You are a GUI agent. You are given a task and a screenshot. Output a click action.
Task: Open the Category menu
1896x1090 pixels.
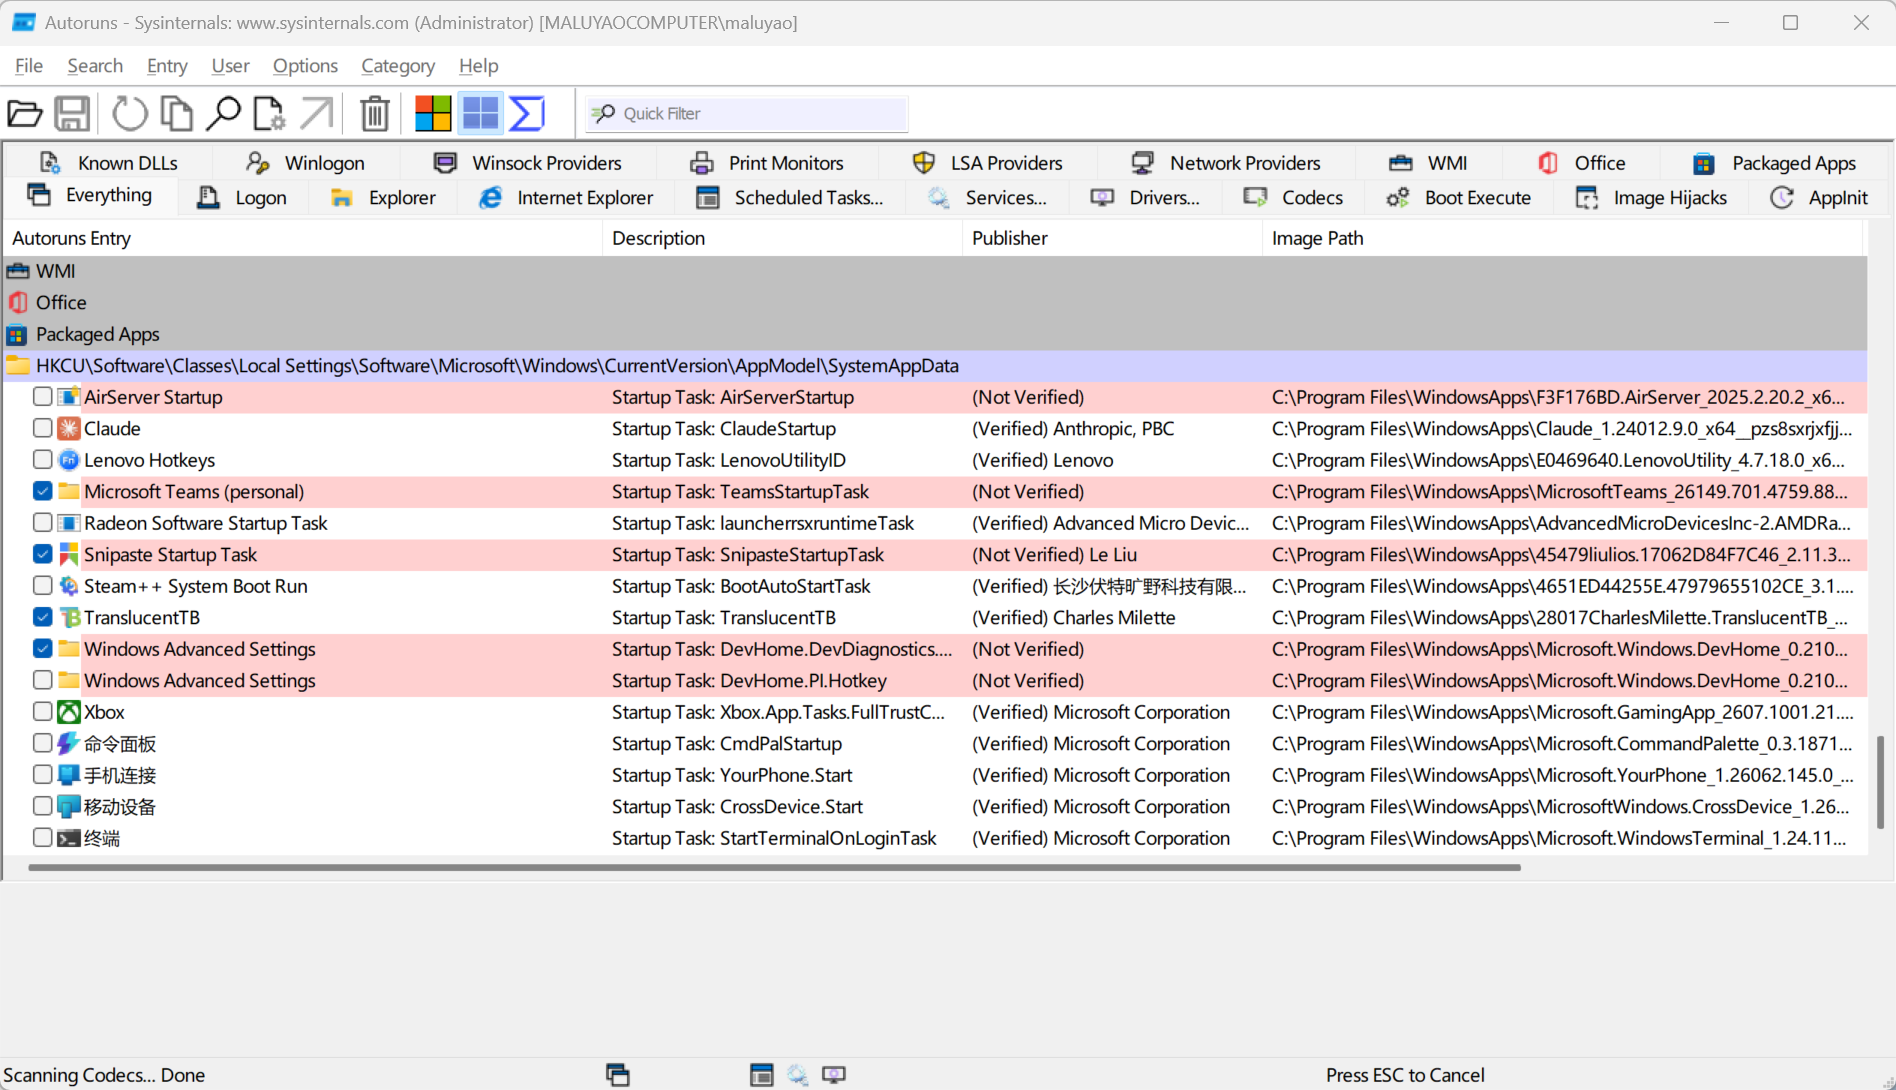click(x=398, y=66)
